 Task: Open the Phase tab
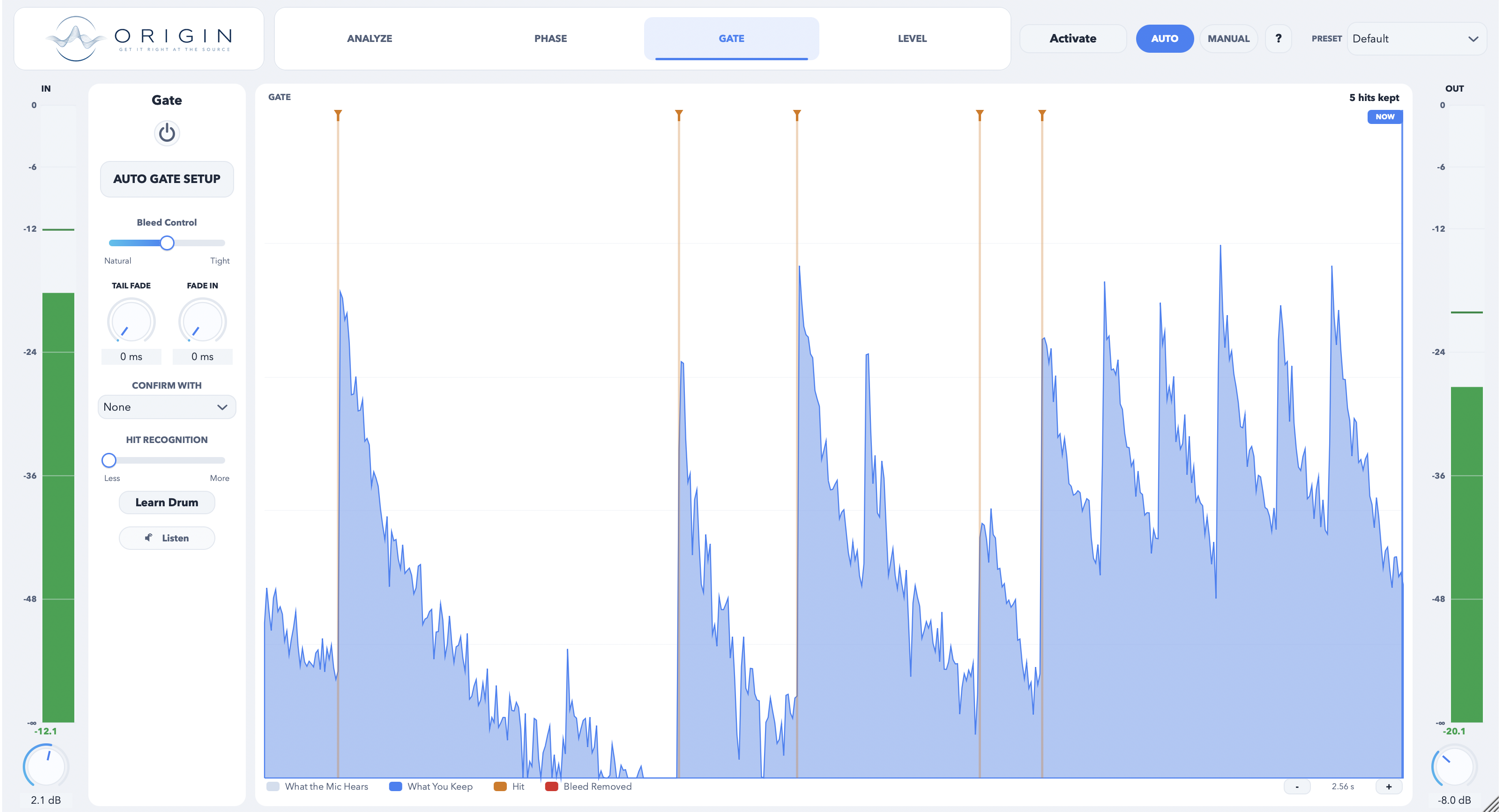(550, 39)
